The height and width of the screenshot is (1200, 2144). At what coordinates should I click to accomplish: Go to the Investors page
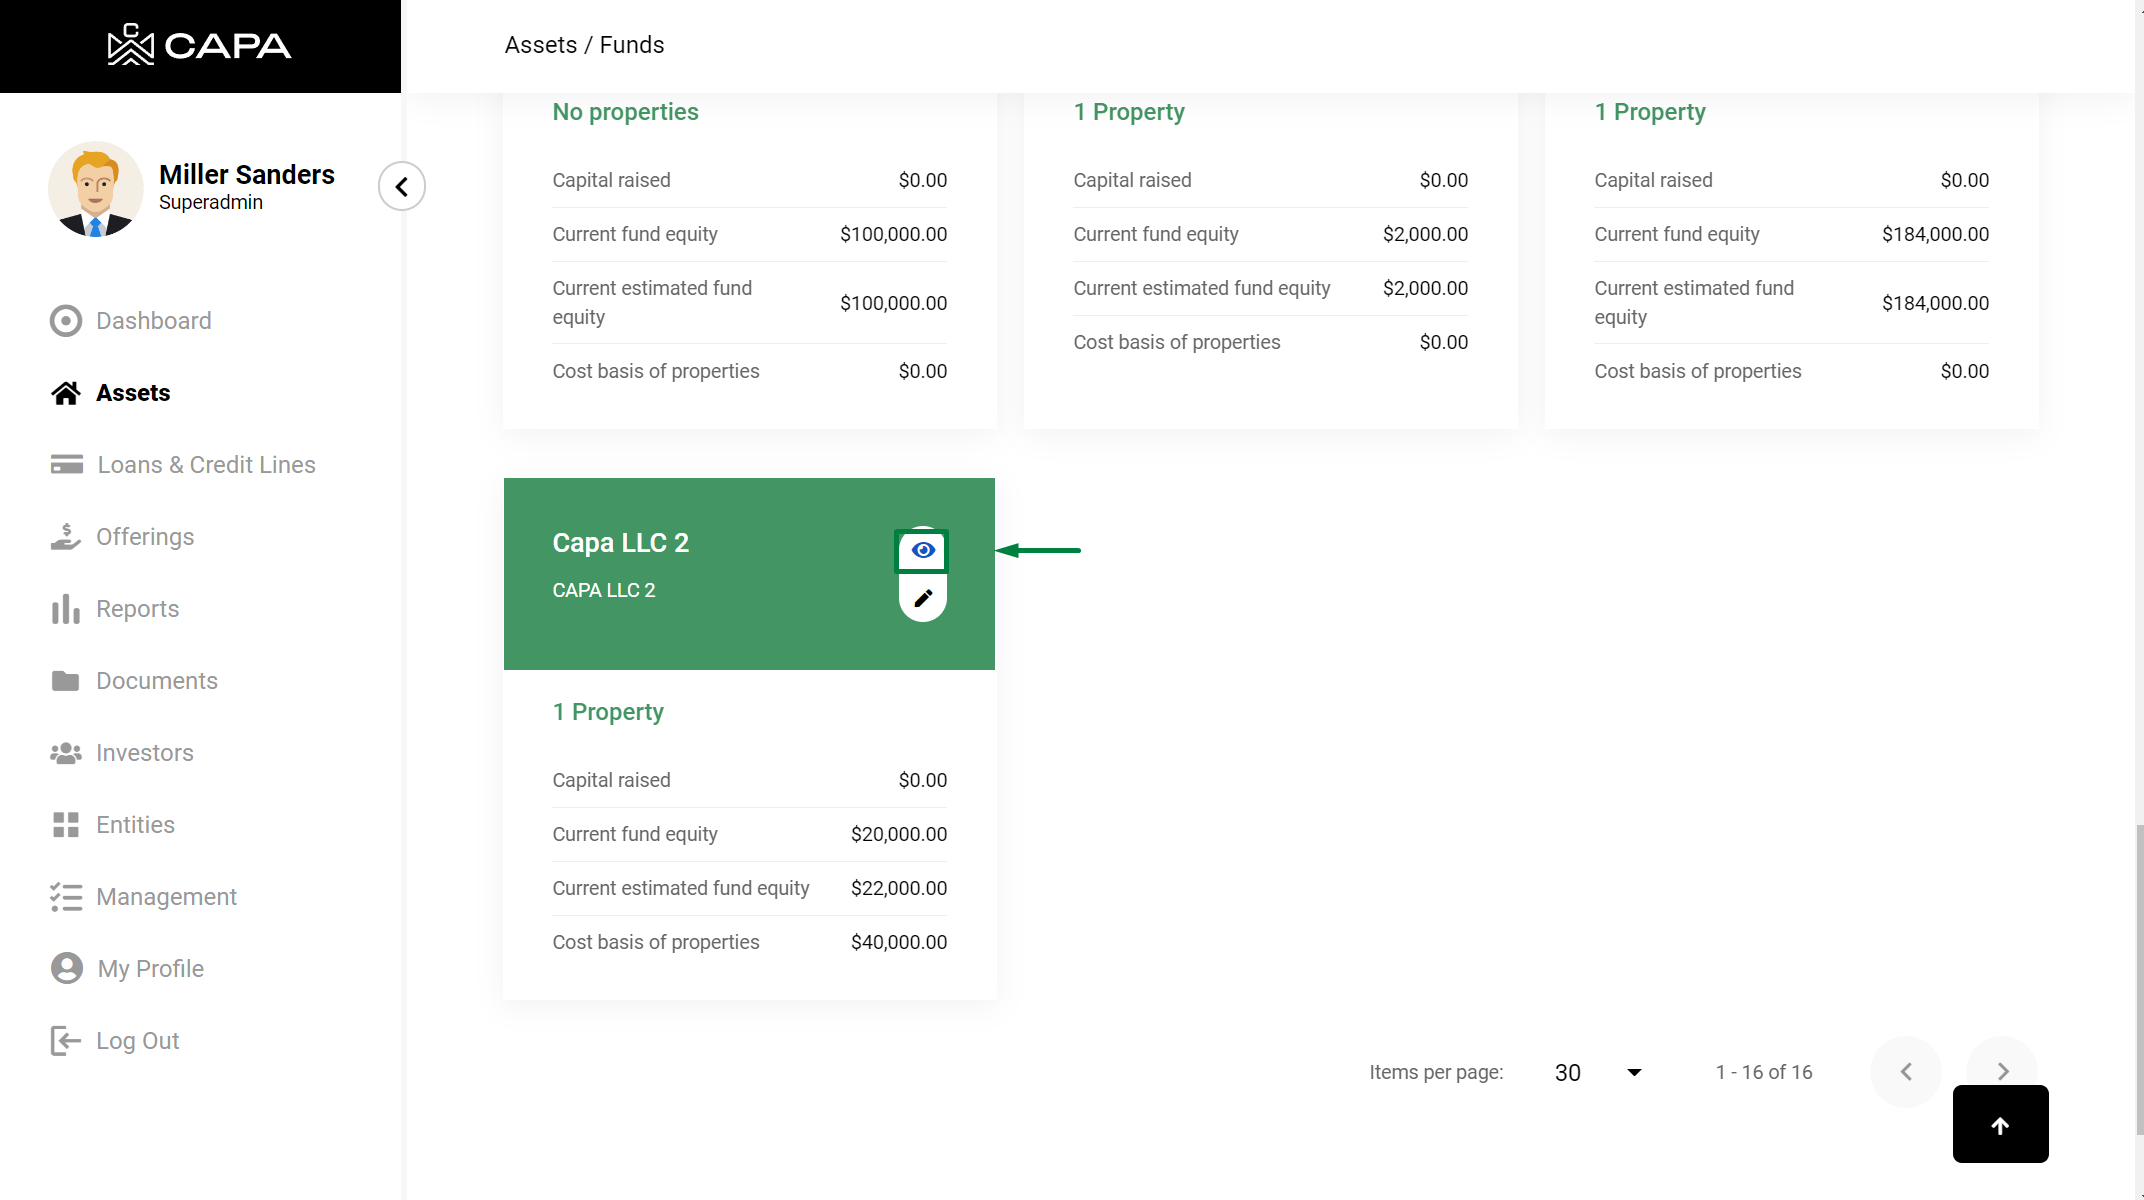[144, 753]
